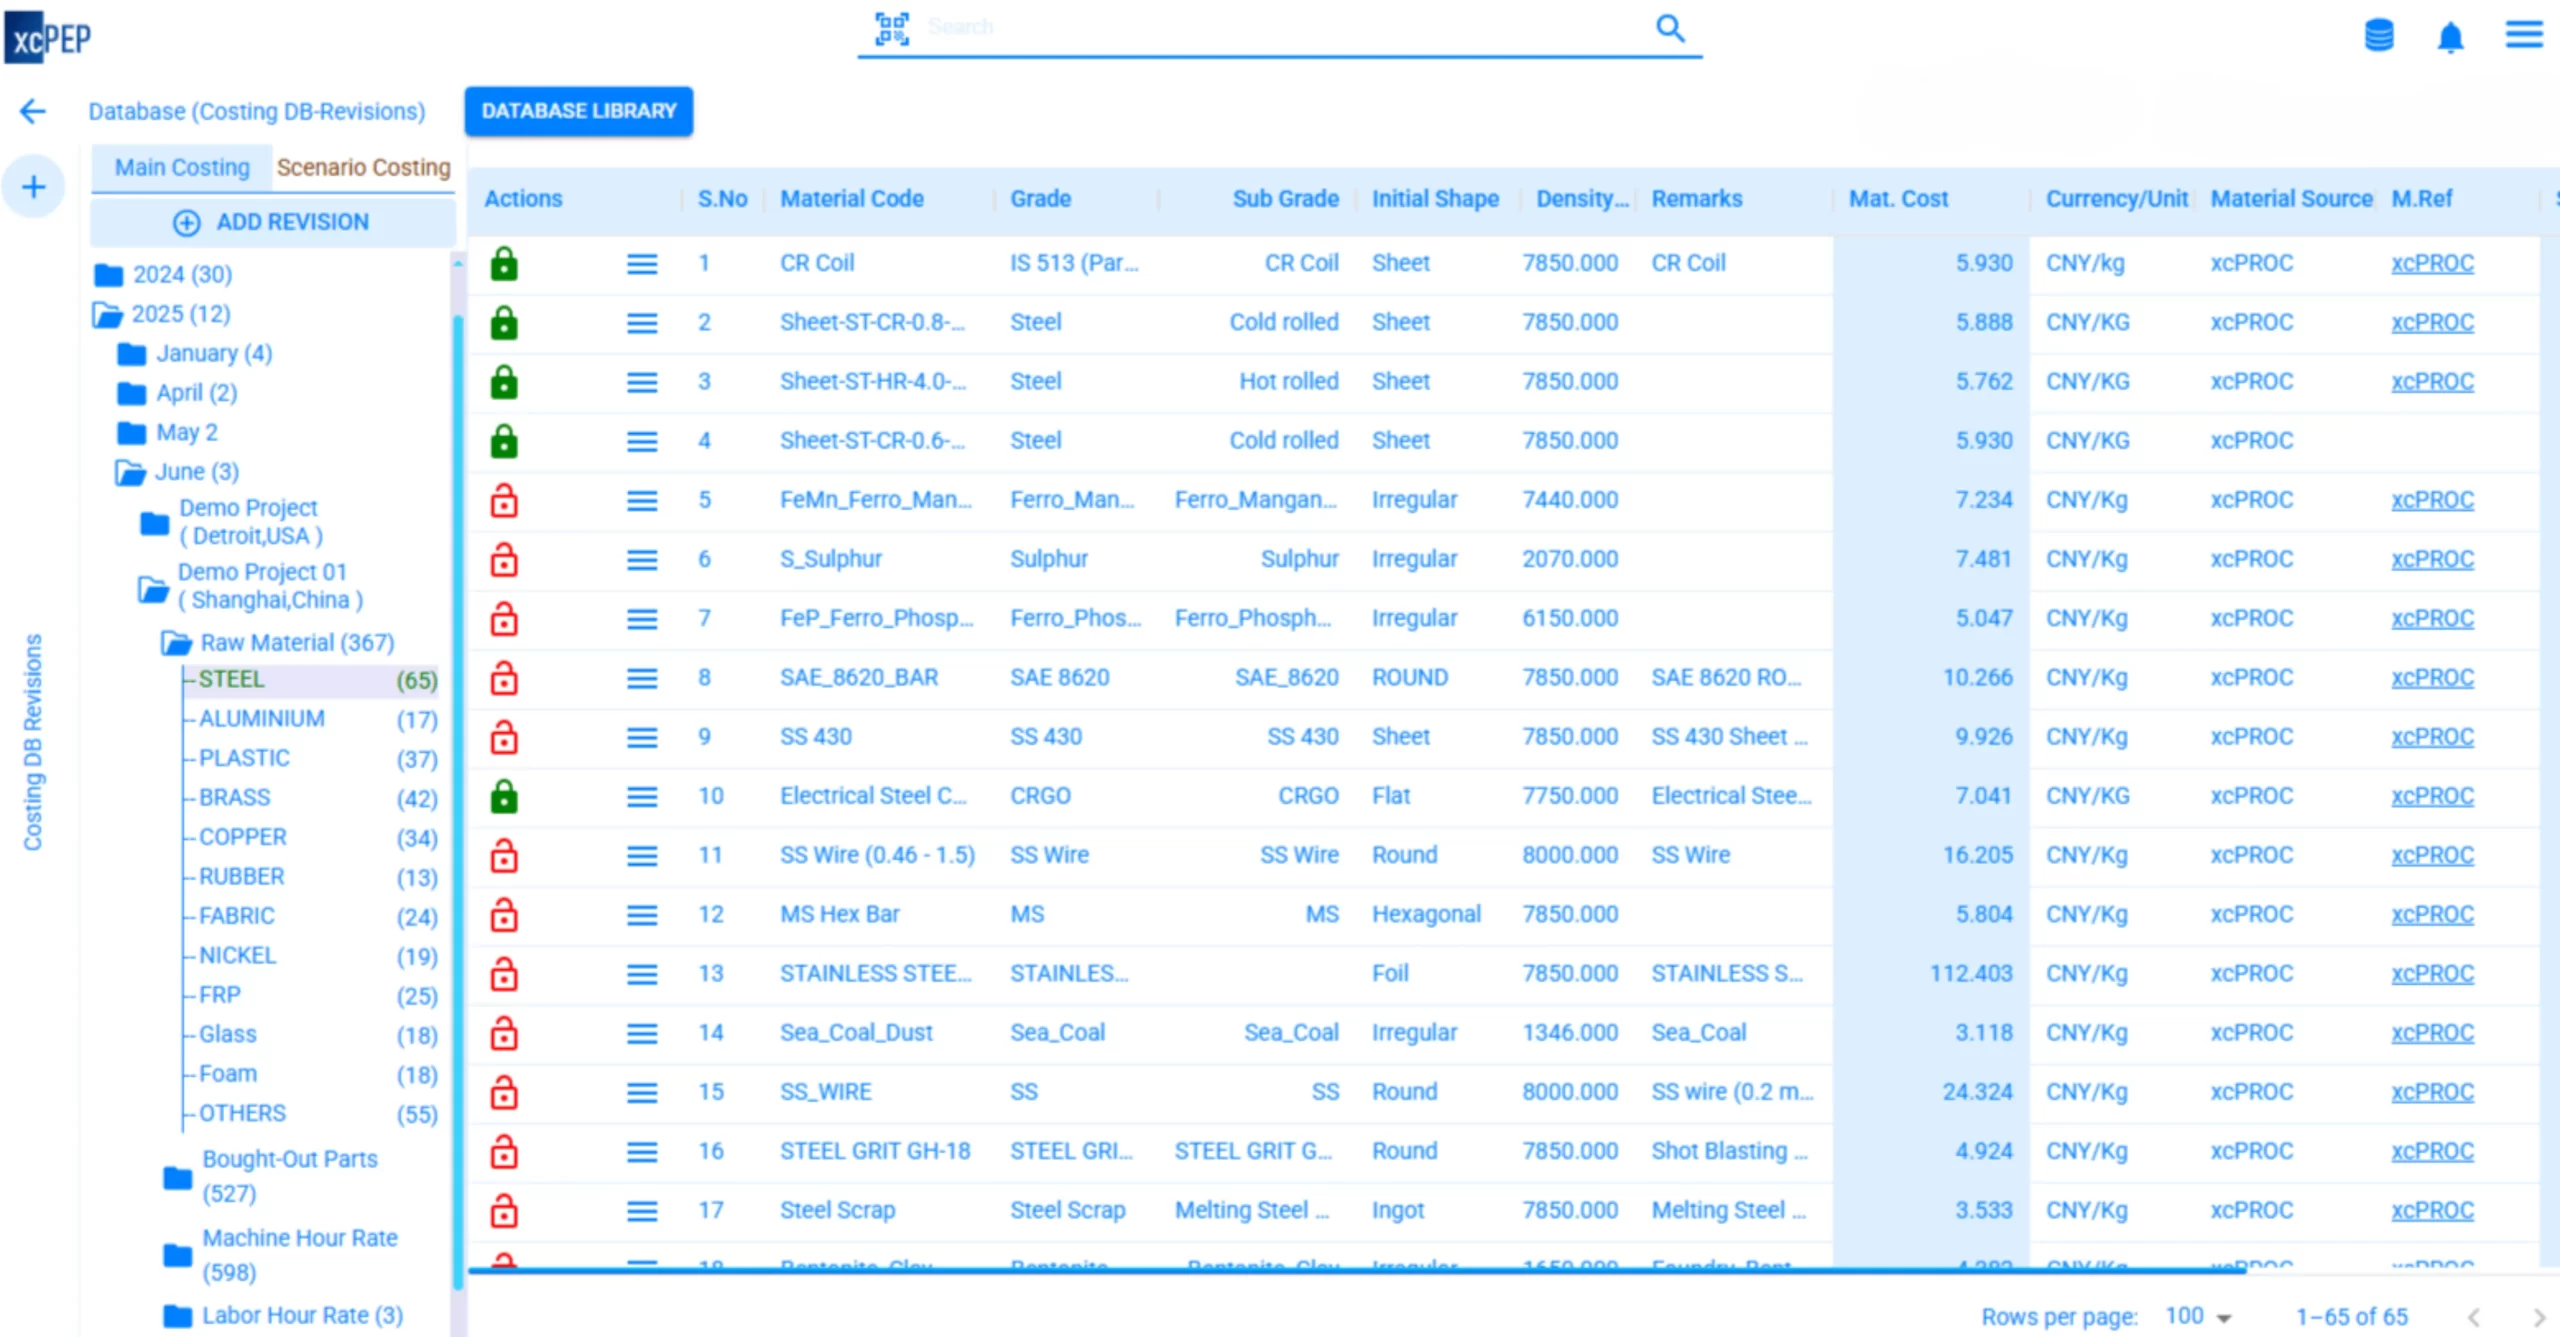Image resolution: width=2560 pixels, height=1337 pixels.
Task: Toggle the red lock on S_Sulphur row
Action: (504, 560)
